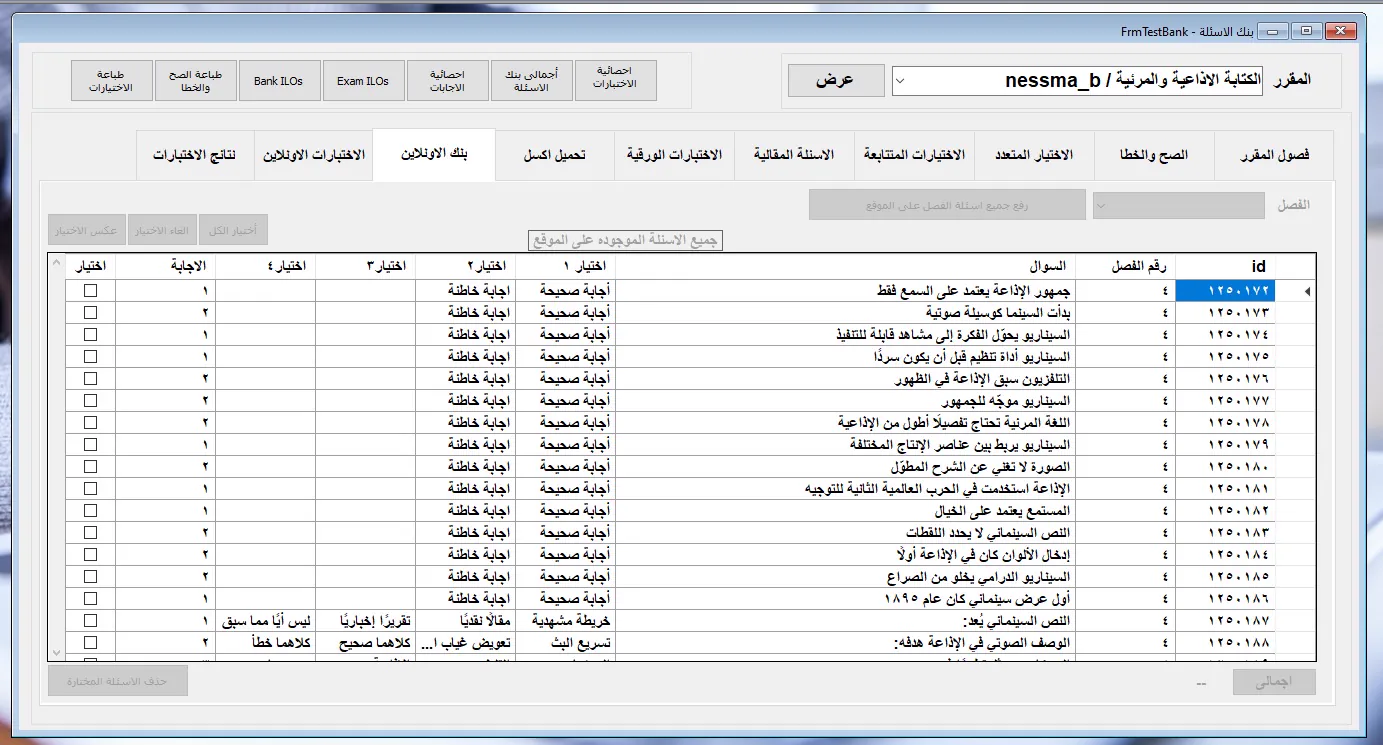Open the الاختبارات الاونلاين tab

(x=314, y=155)
